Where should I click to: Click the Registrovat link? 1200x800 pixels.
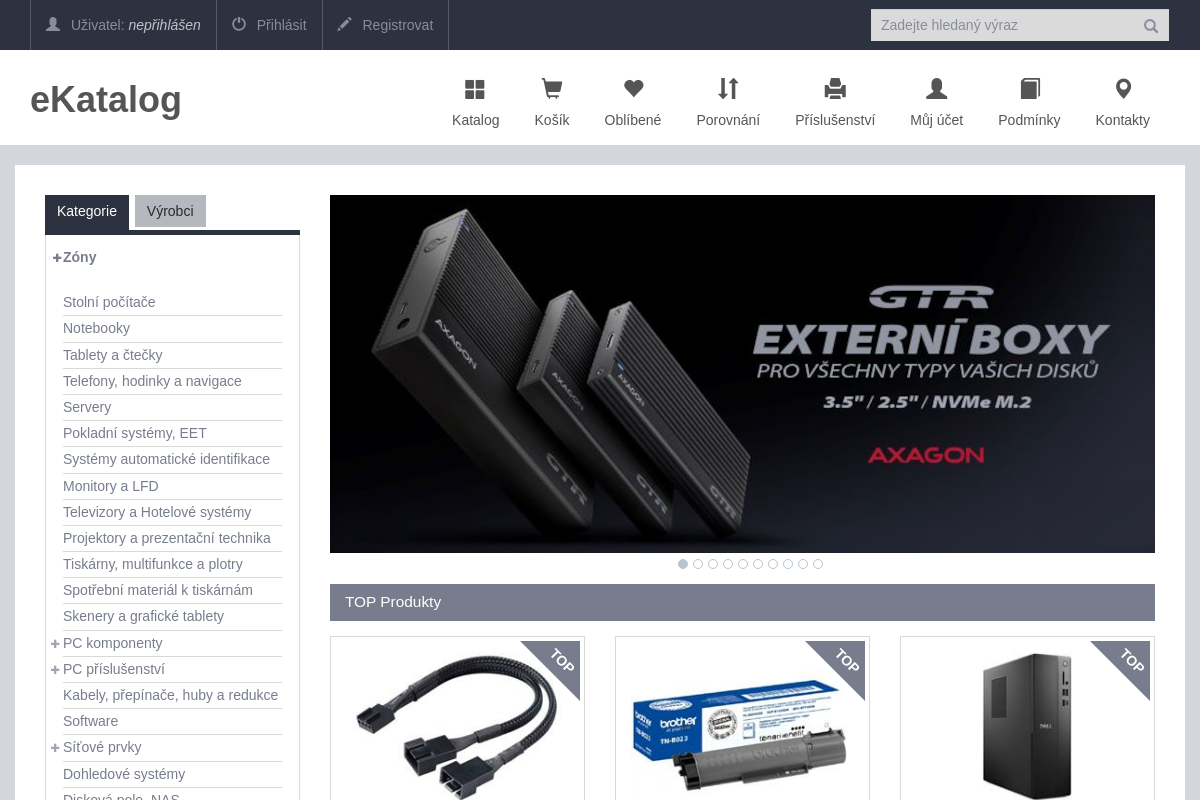pyautogui.click(x=385, y=25)
